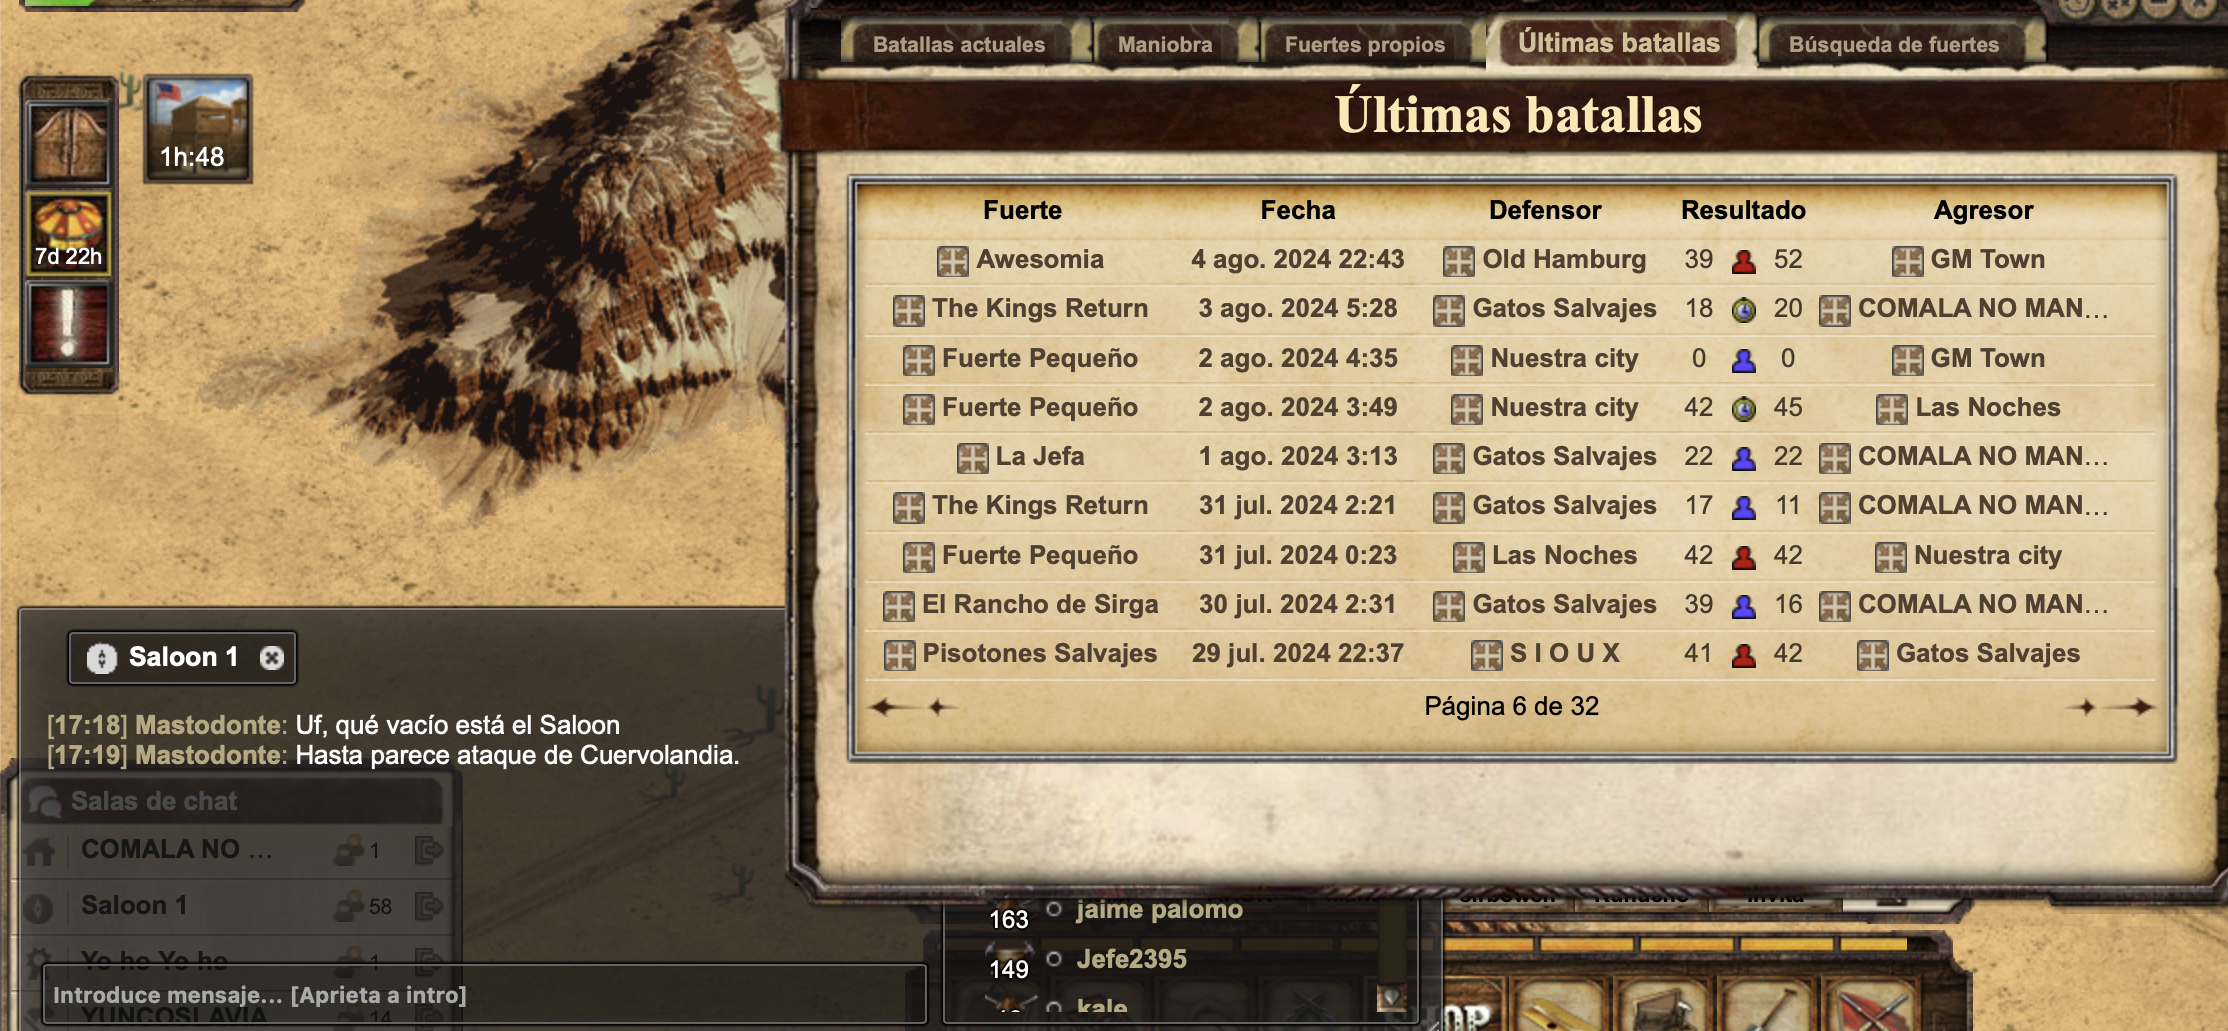The width and height of the screenshot is (2228, 1031).
Task: Select player jaime palomo in list
Action: click(1159, 909)
